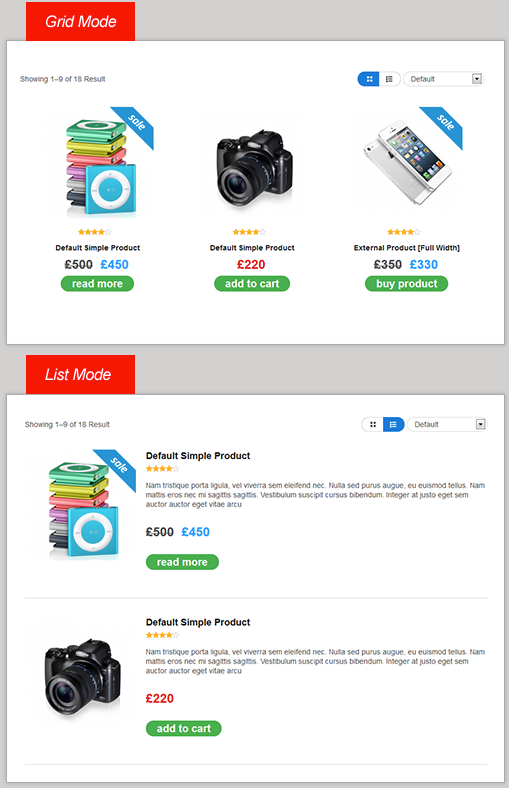Open External Product [Full Width] title link
The height and width of the screenshot is (788, 509).
click(x=406, y=248)
